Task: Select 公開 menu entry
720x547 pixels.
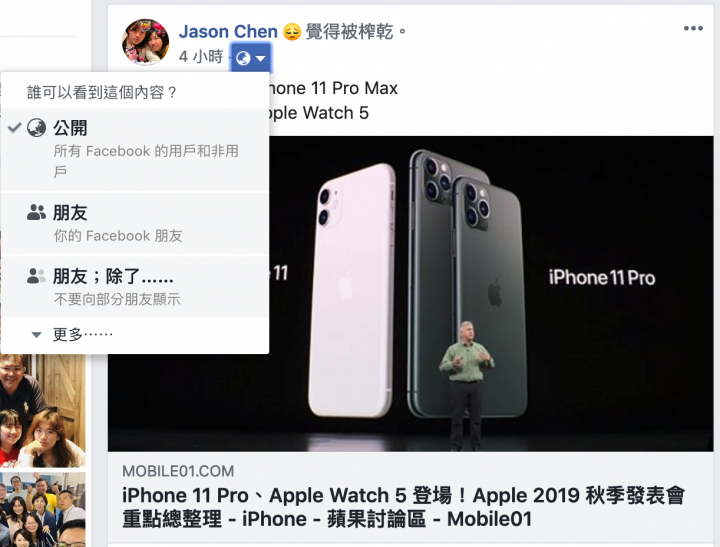Action: tap(135, 149)
